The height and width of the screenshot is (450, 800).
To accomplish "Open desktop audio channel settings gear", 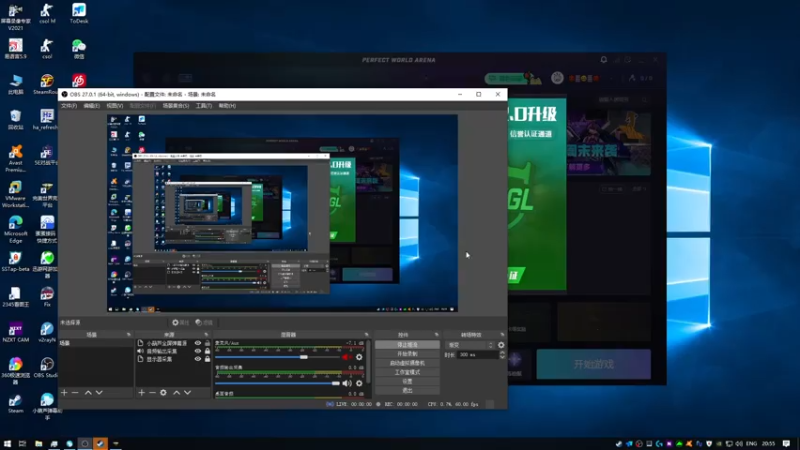I will pos(359,383).
